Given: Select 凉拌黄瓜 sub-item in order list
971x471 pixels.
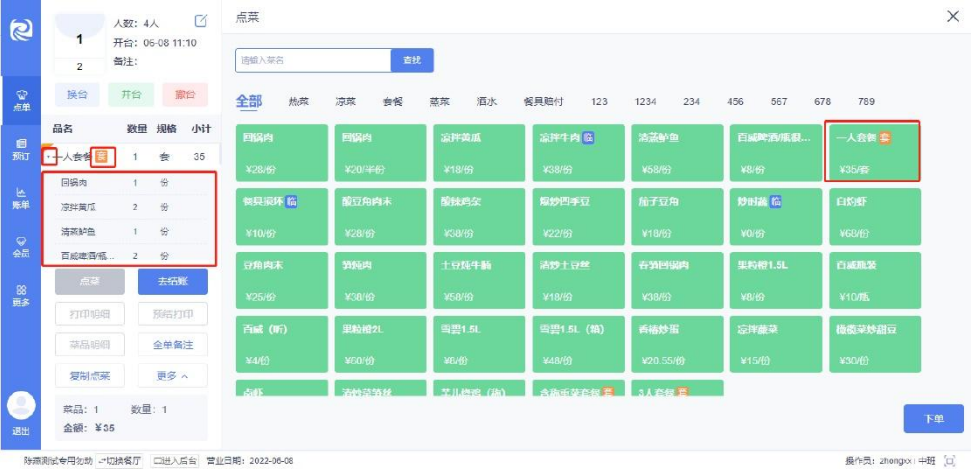Looking at the screenshot, I should [129, 207].
